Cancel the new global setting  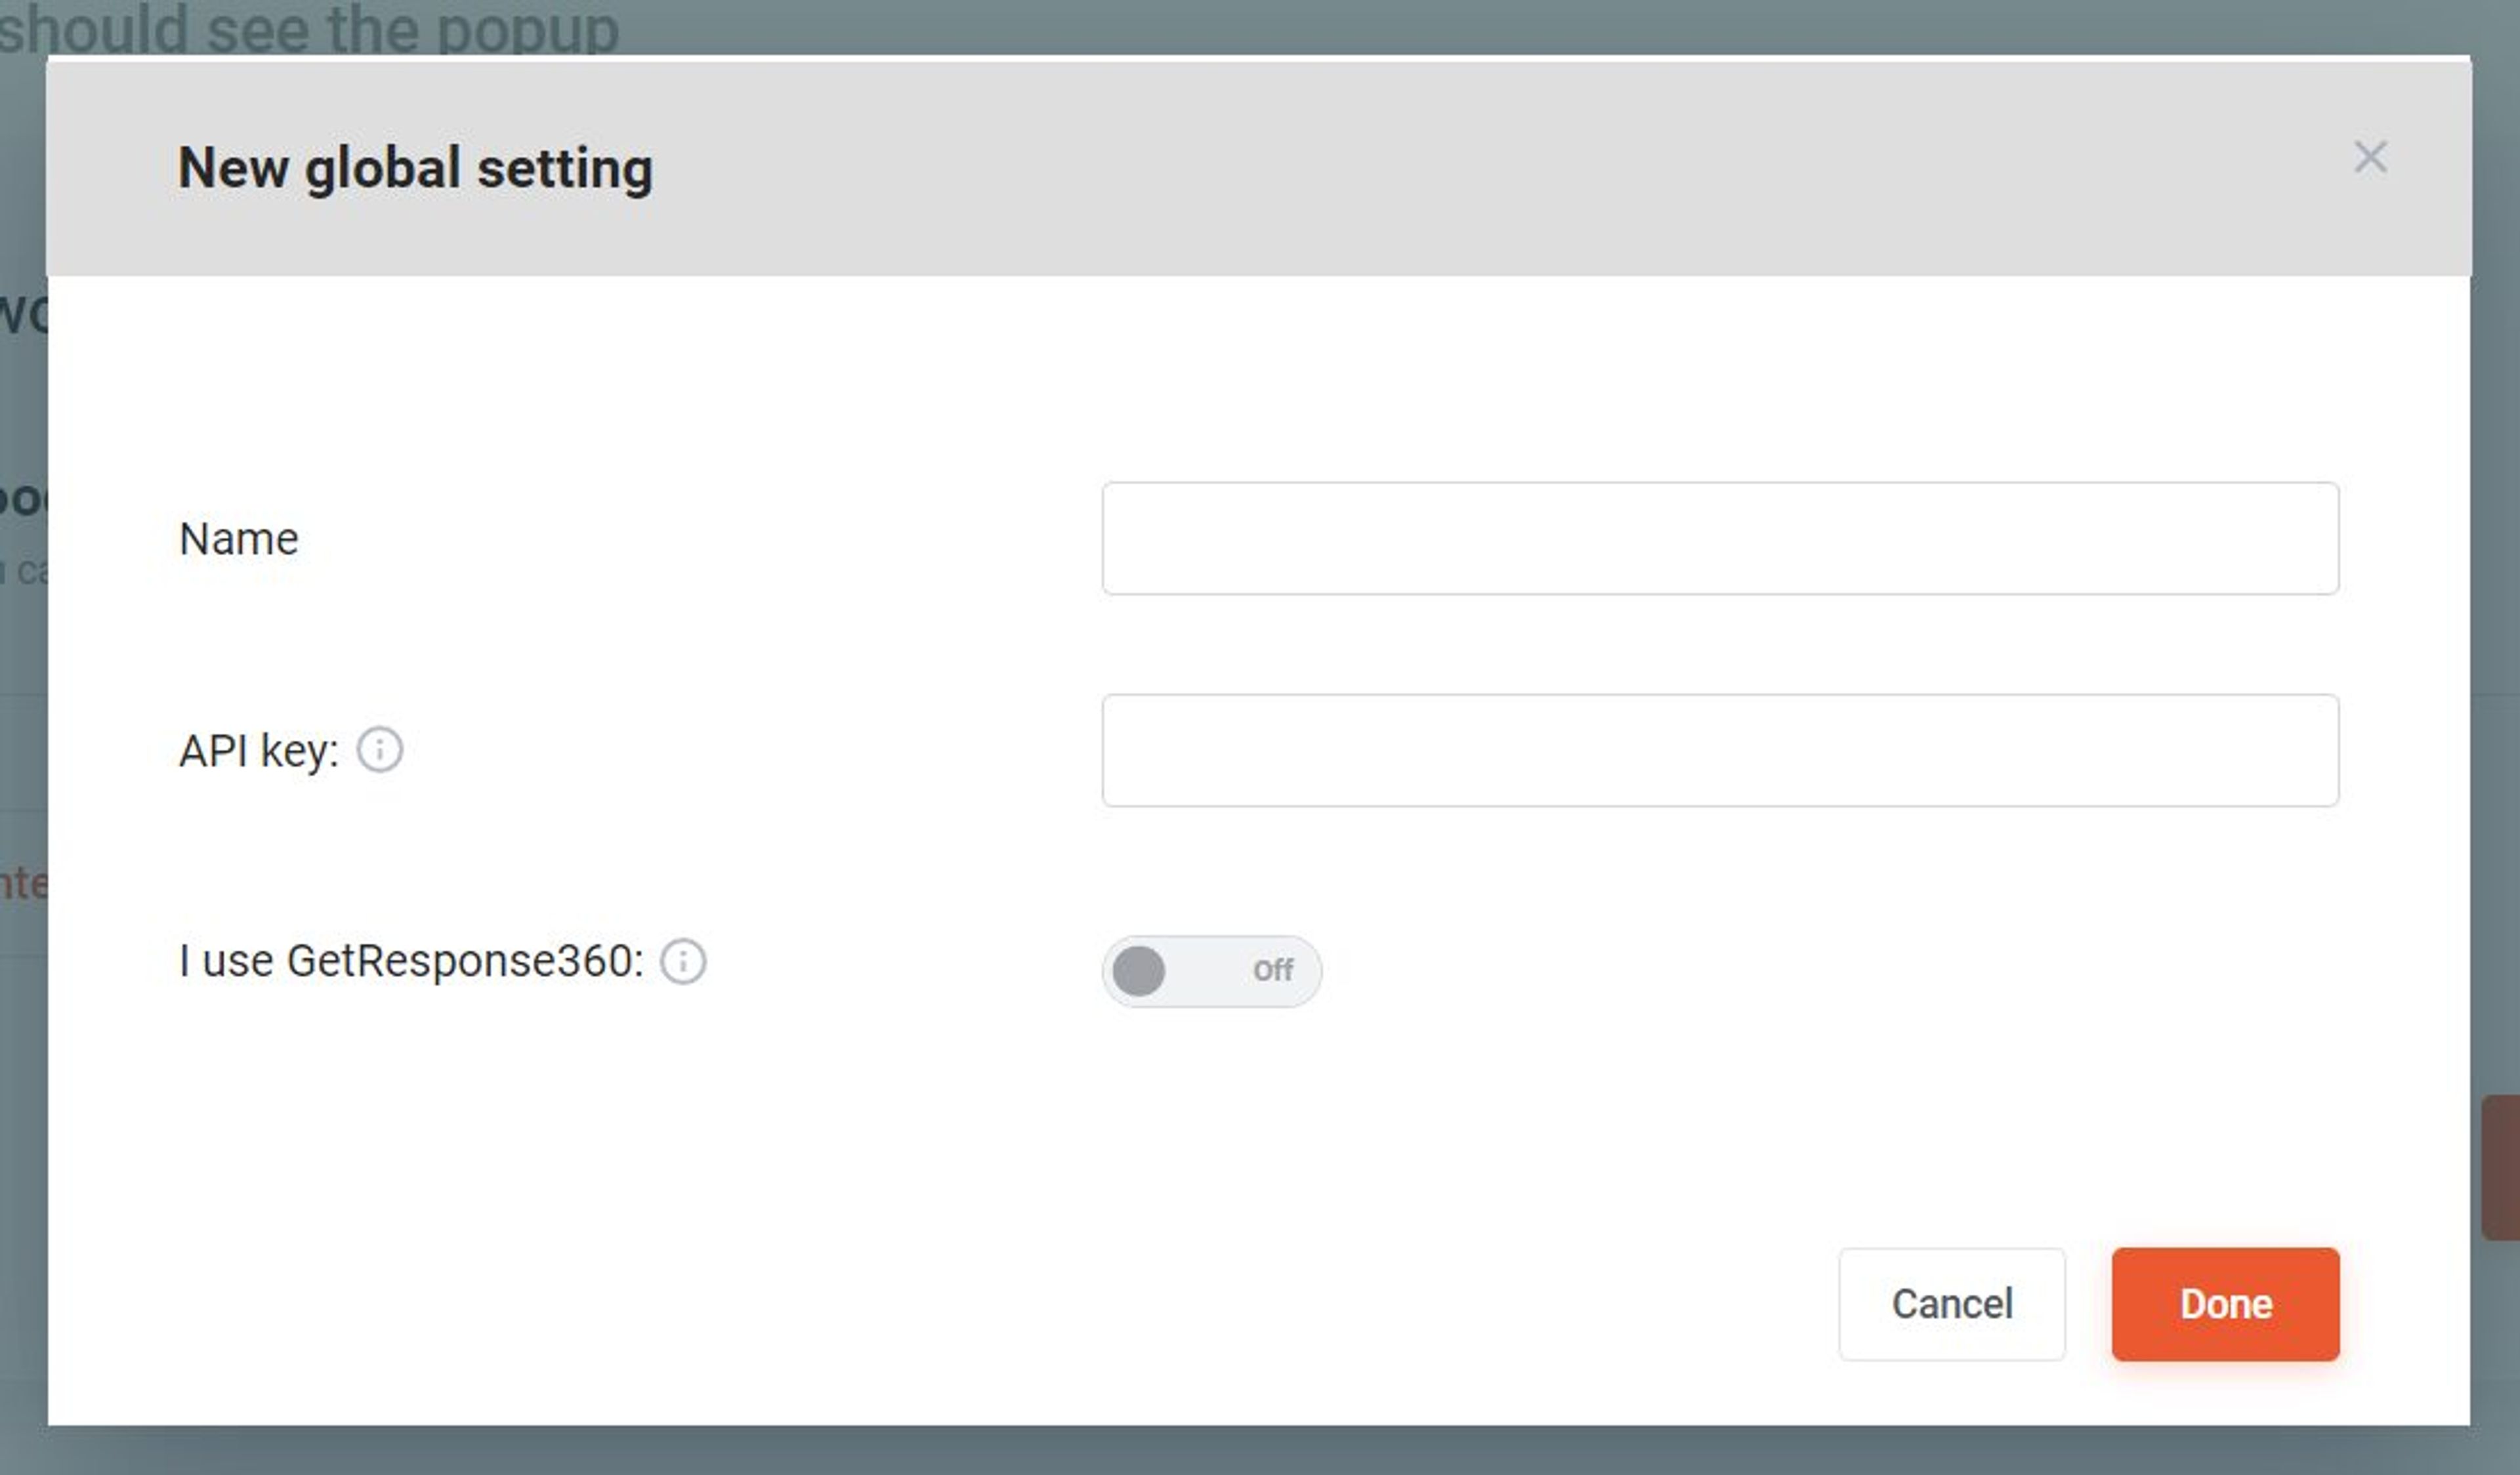(x=1951, y=1304)
